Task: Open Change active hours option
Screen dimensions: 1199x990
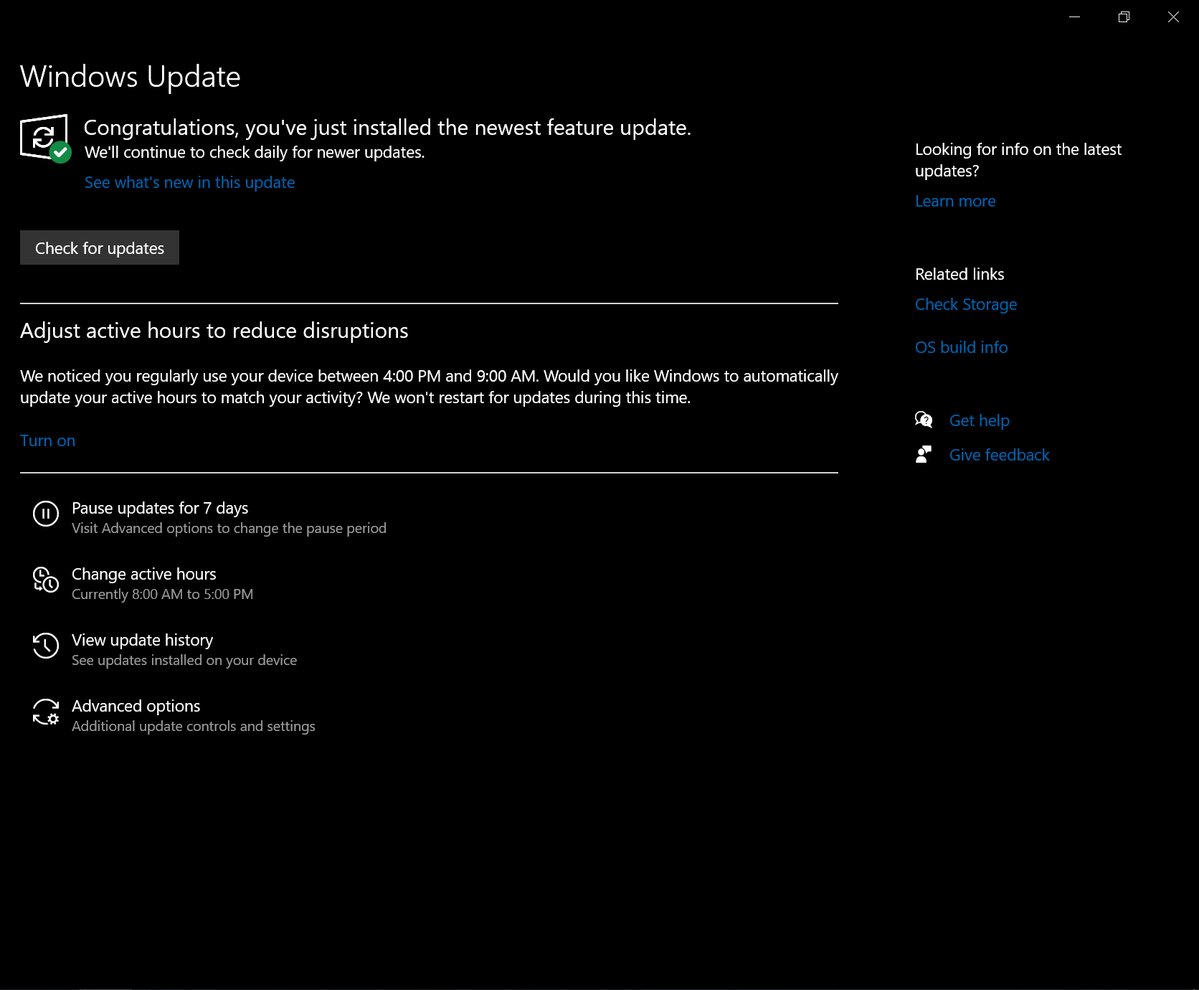Action: point(144,573)
